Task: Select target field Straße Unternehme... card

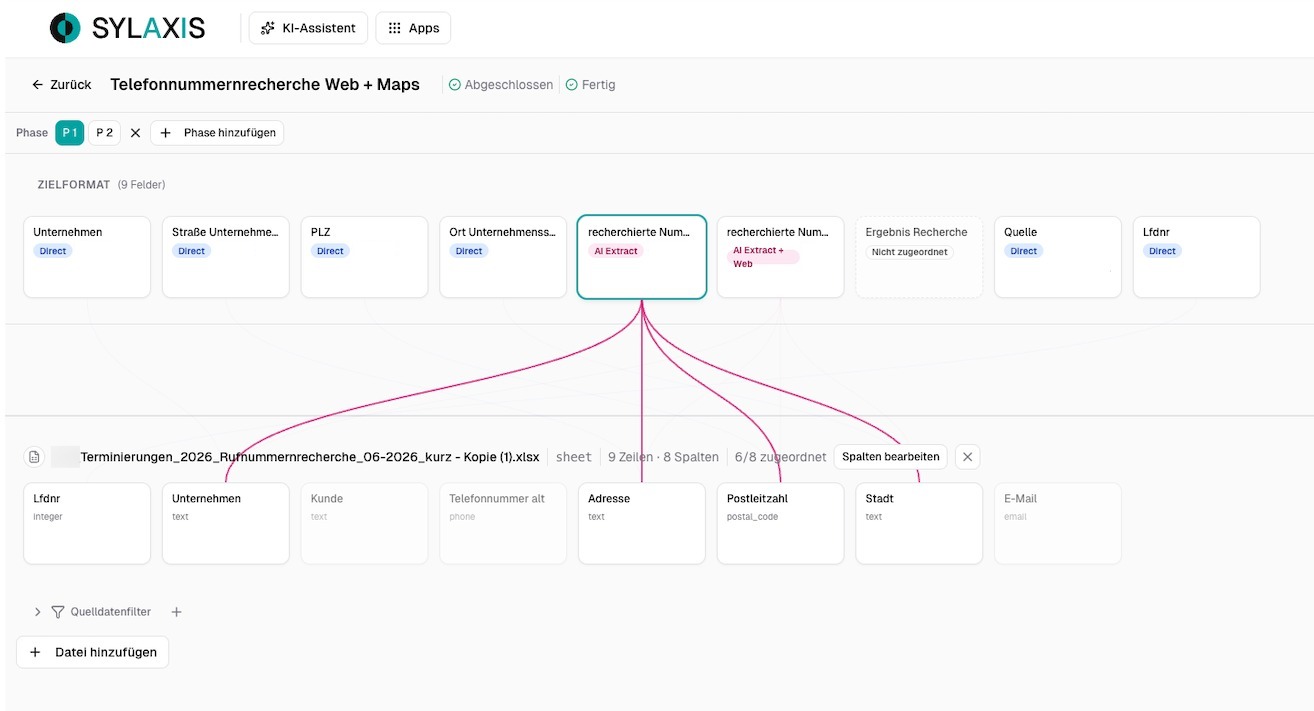Action: (x=226, y=257)
